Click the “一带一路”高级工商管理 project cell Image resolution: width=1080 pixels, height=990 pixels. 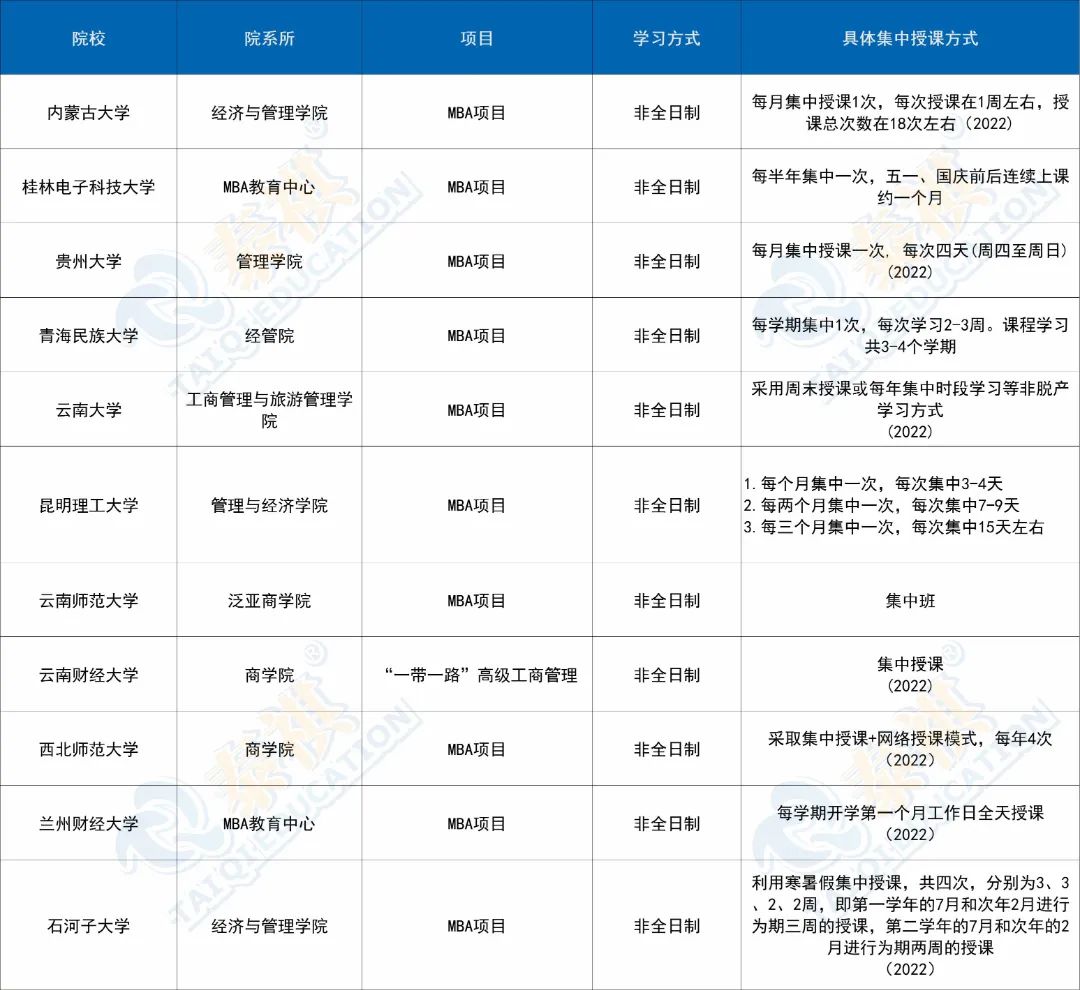pos(477,675)
